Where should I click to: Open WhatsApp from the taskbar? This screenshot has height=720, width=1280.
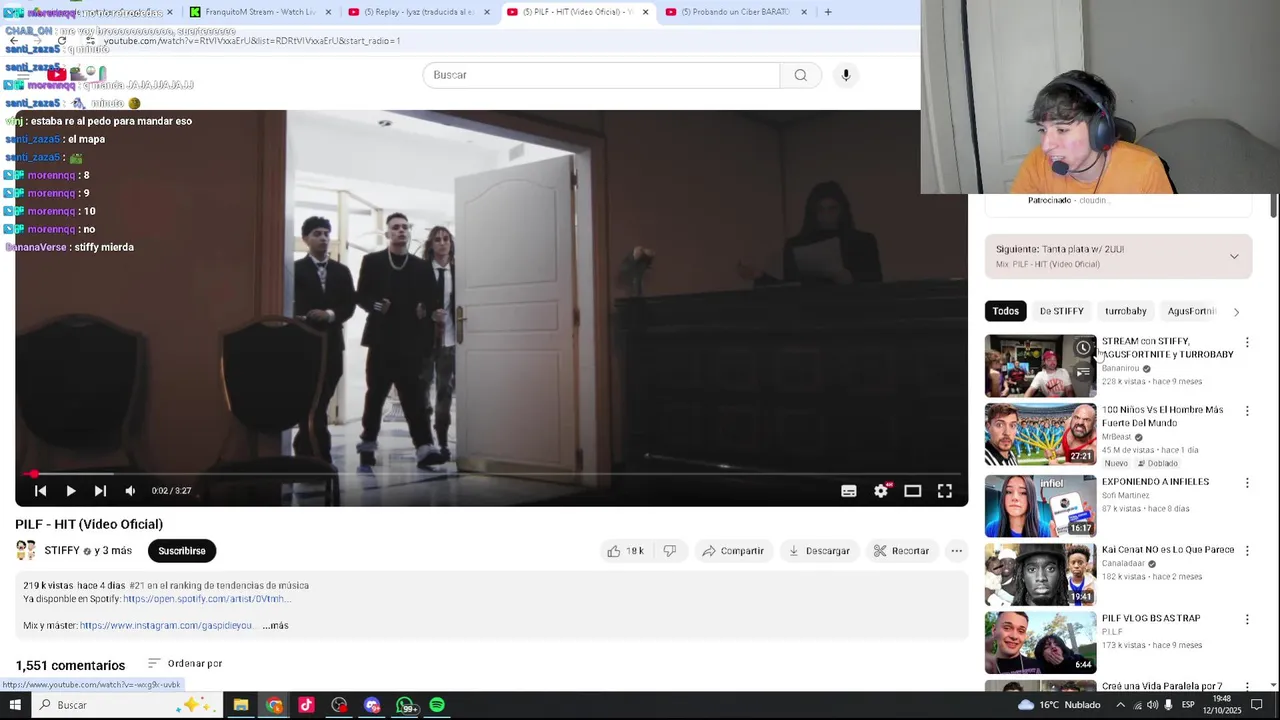pos(405,705)
